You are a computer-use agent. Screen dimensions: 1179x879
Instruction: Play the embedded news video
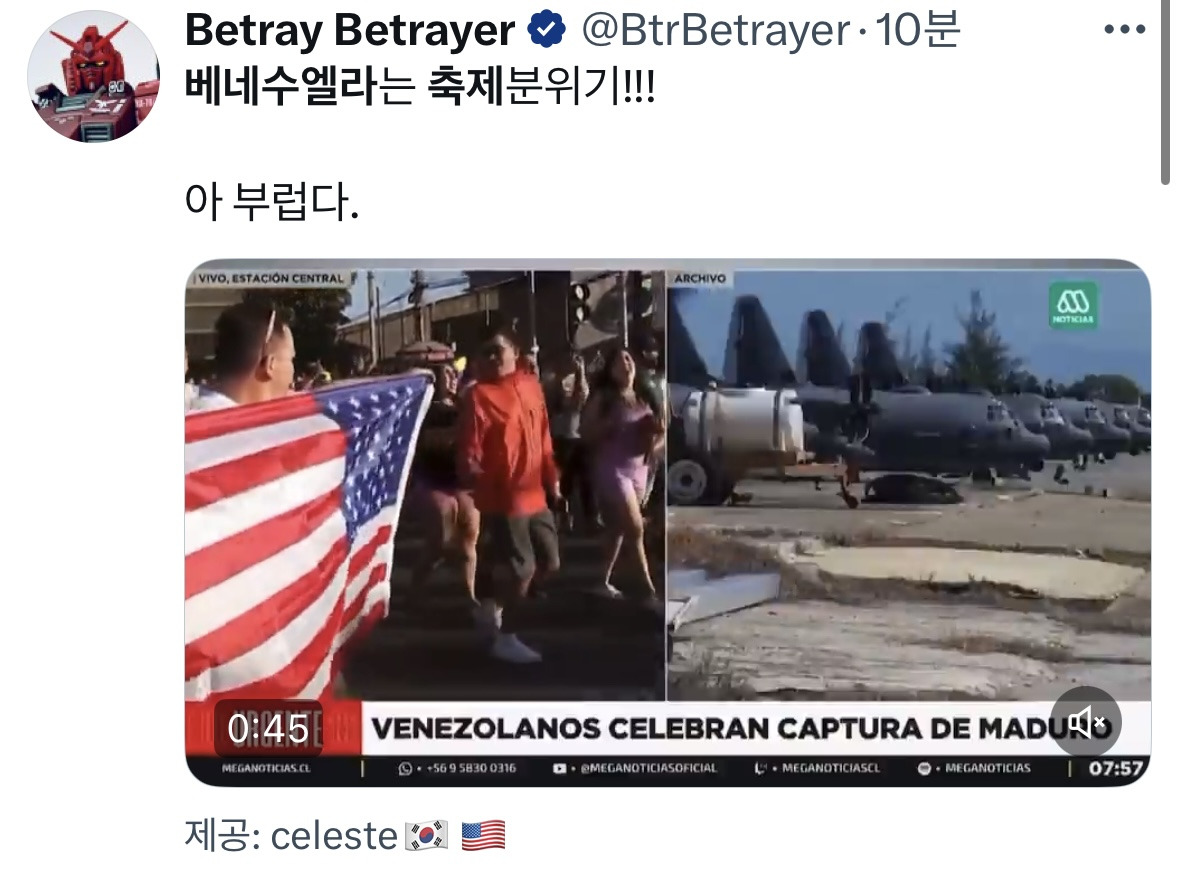668,523
